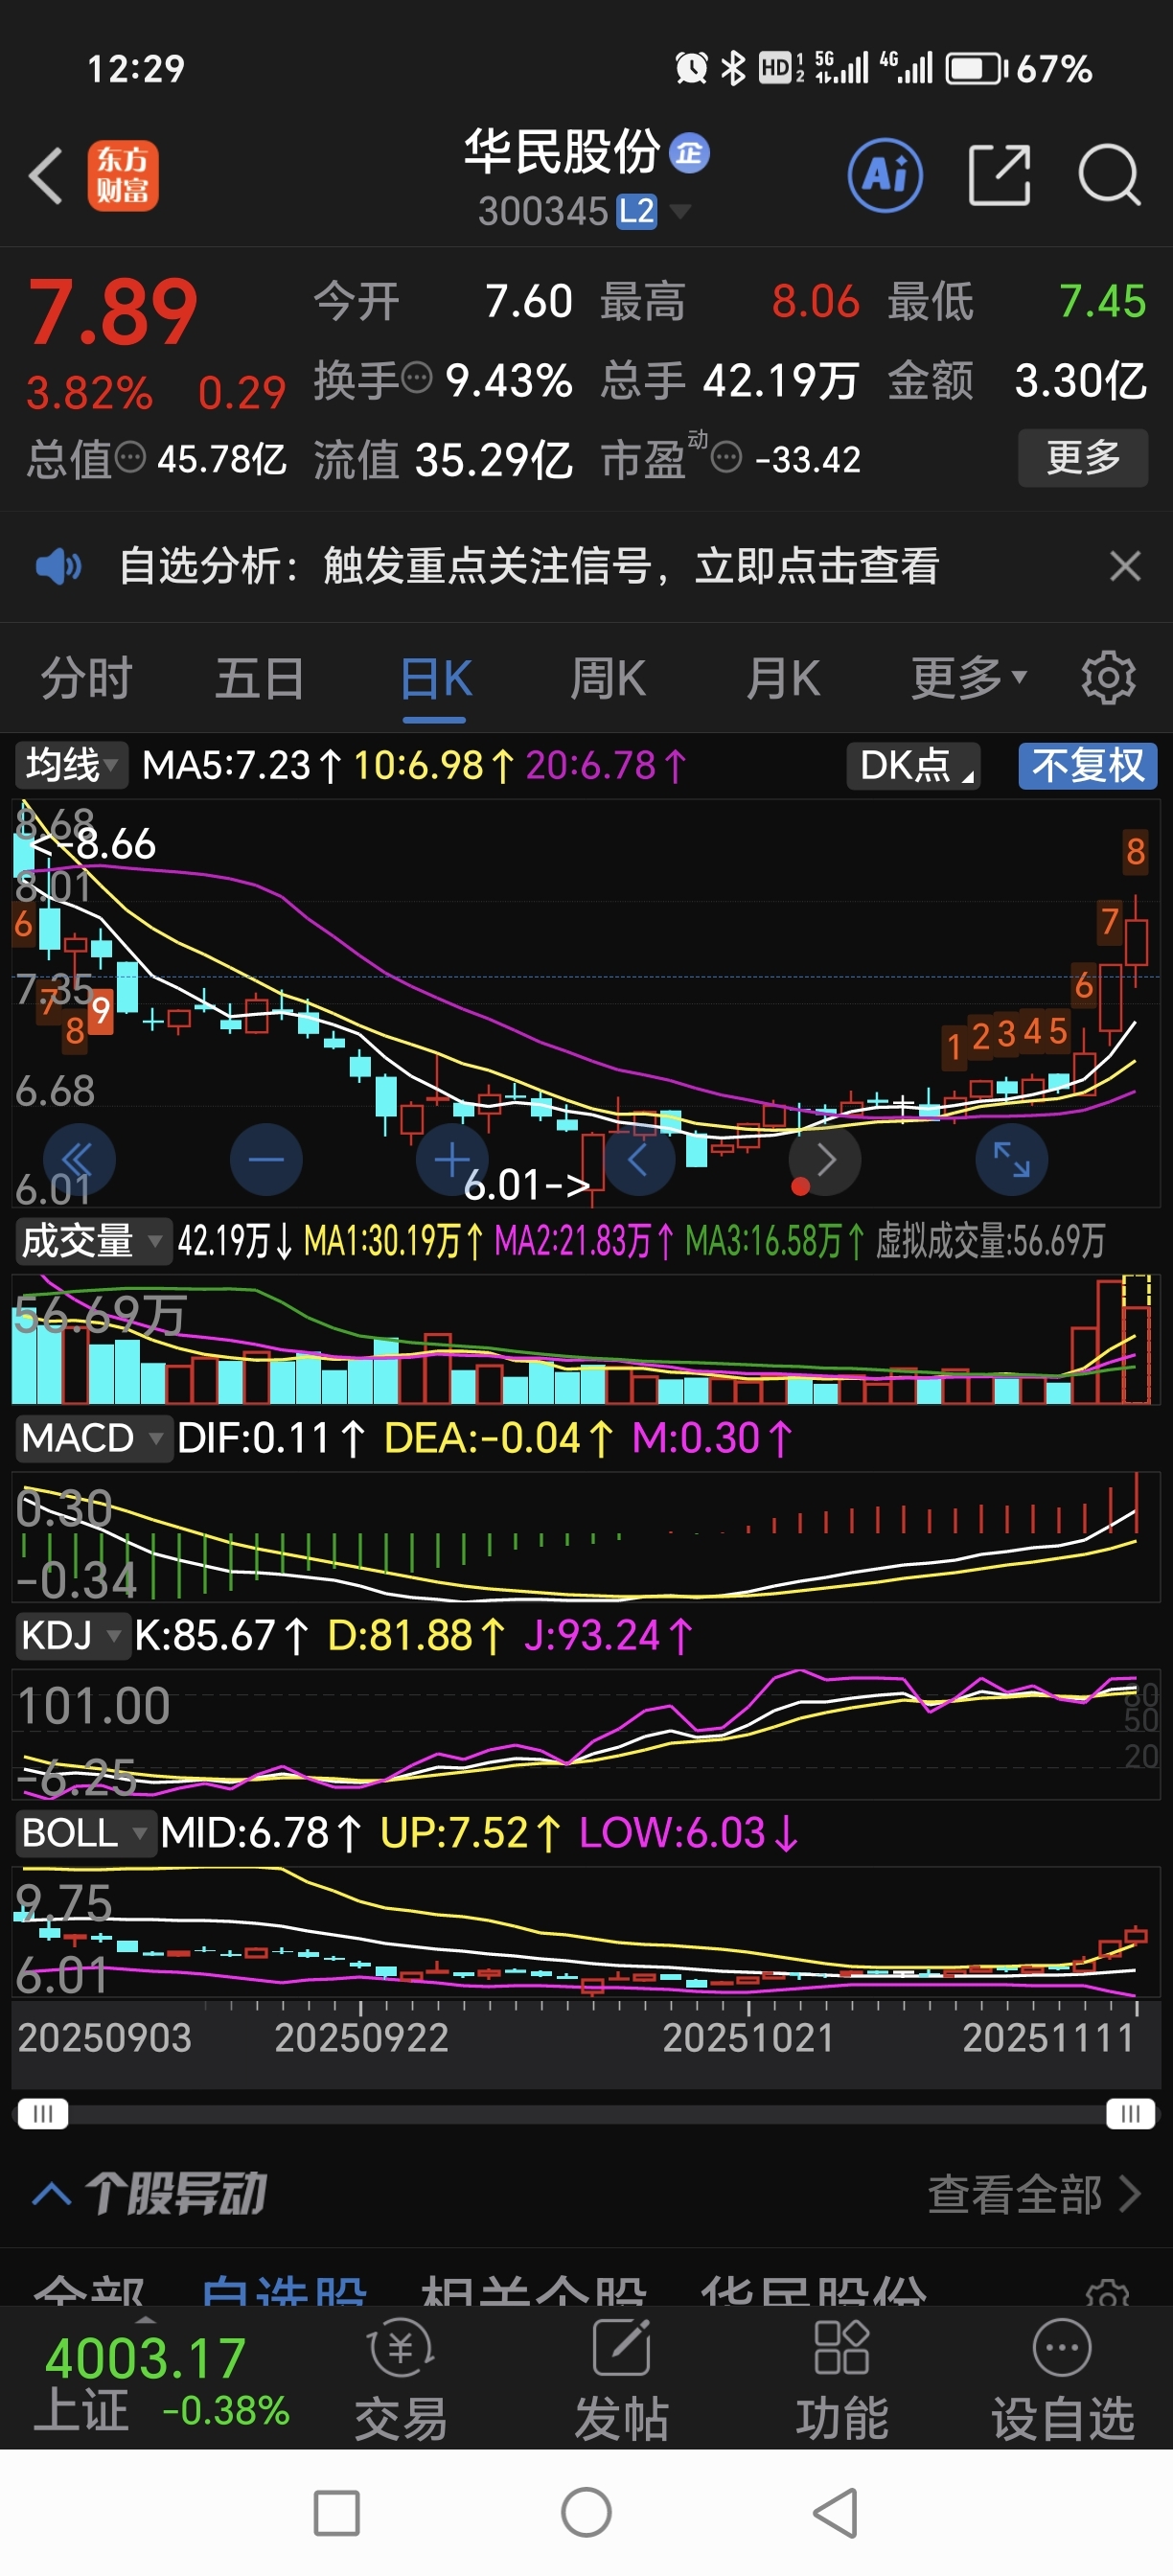
Task: Switch to 五日 tab
Action: click(x=260, y=678)
